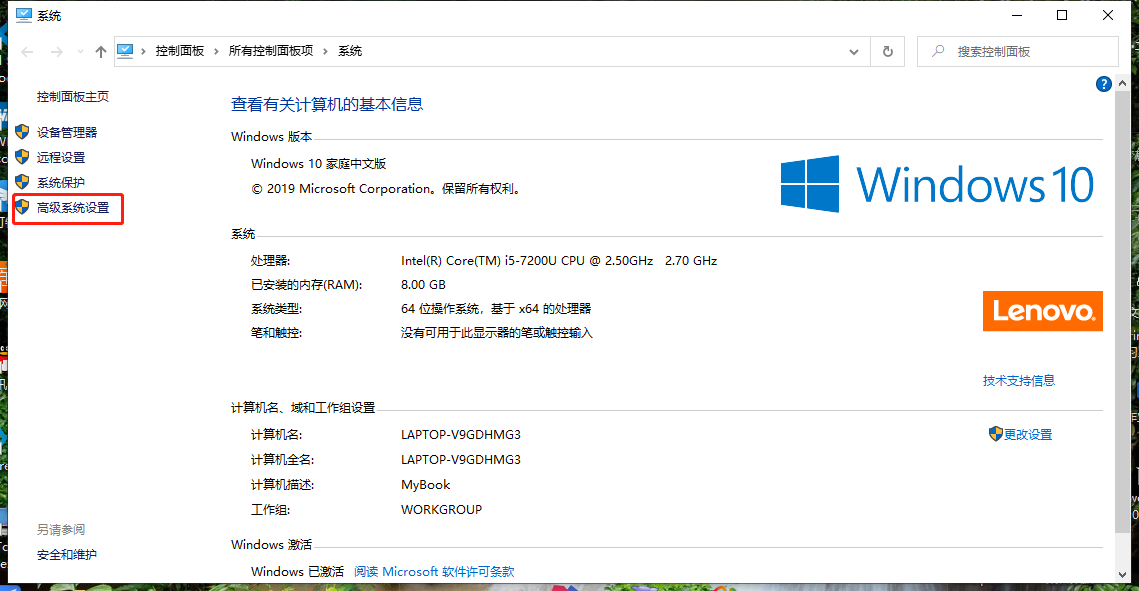This screenshot has height=591, width=1139.
Task: Click the forward navigation arrow
Action: click(x=57, y=52)
